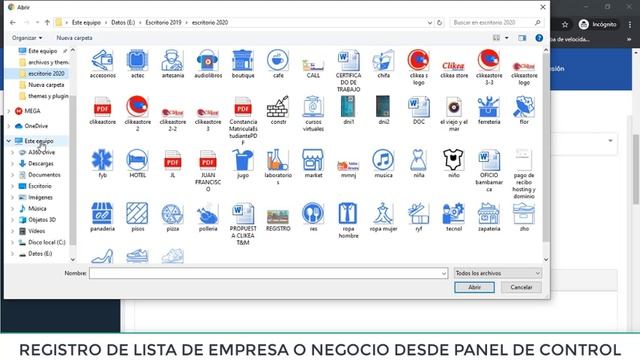The width and height of the screenshot is (640, 360).
Task: Click the Datos (E:) breadcrumb segment
Action: pos(123,22)
